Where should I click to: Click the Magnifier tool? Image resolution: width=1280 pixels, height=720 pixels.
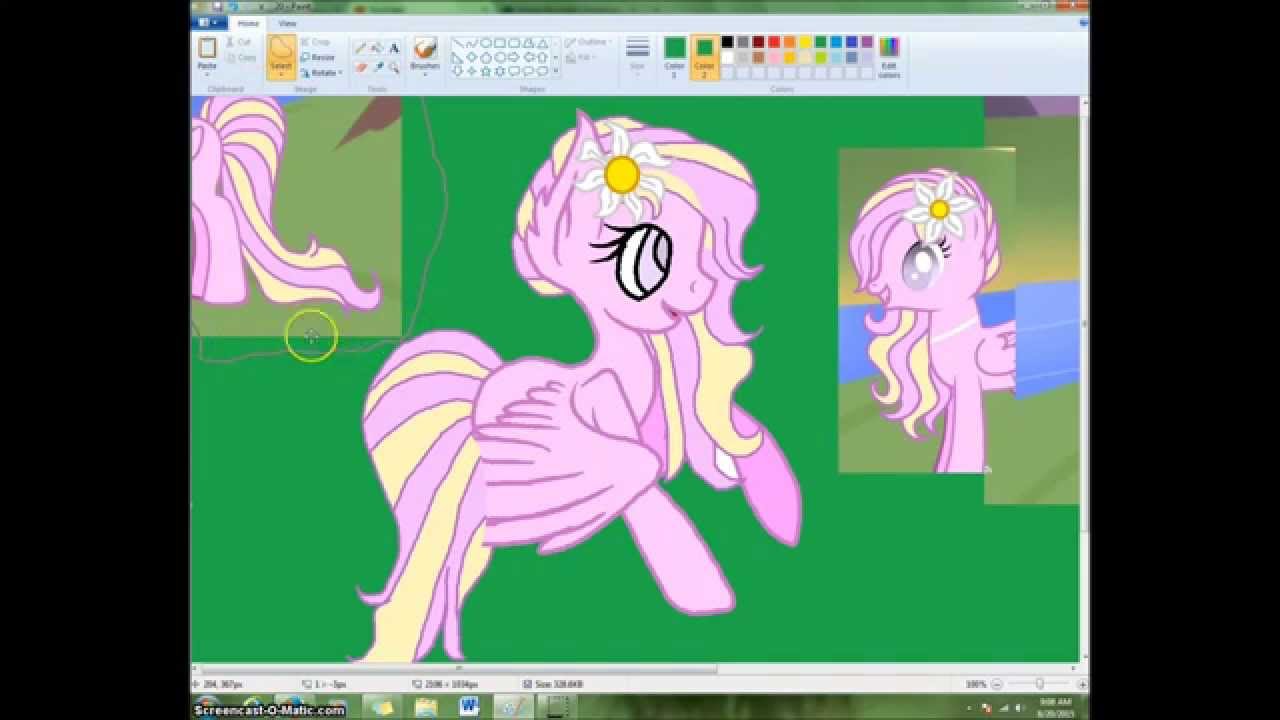tap(394, 67)
